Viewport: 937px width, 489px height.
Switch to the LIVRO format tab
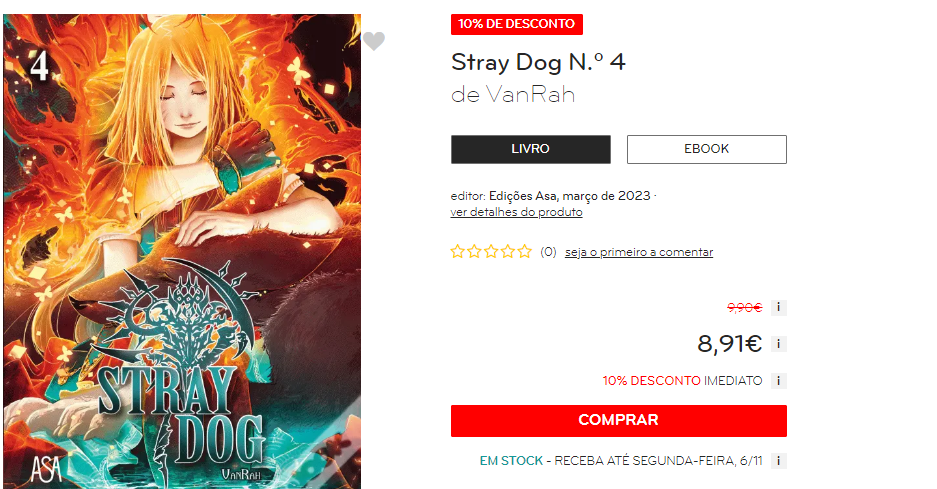(531, 149)
